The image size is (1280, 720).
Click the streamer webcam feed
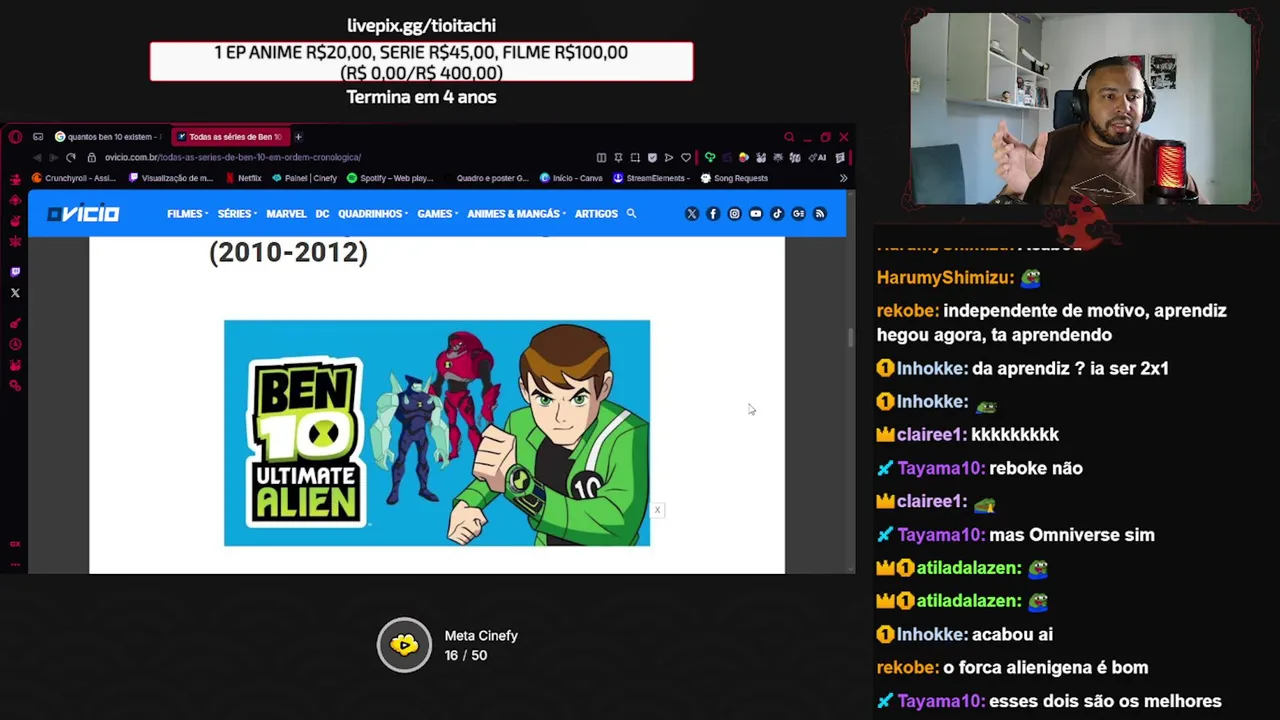[x=1080, y=109]
